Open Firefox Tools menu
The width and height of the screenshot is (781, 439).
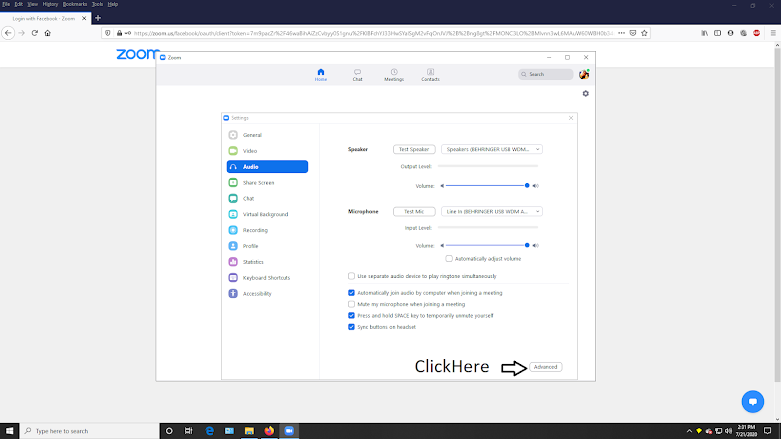(x=97, y=4)
